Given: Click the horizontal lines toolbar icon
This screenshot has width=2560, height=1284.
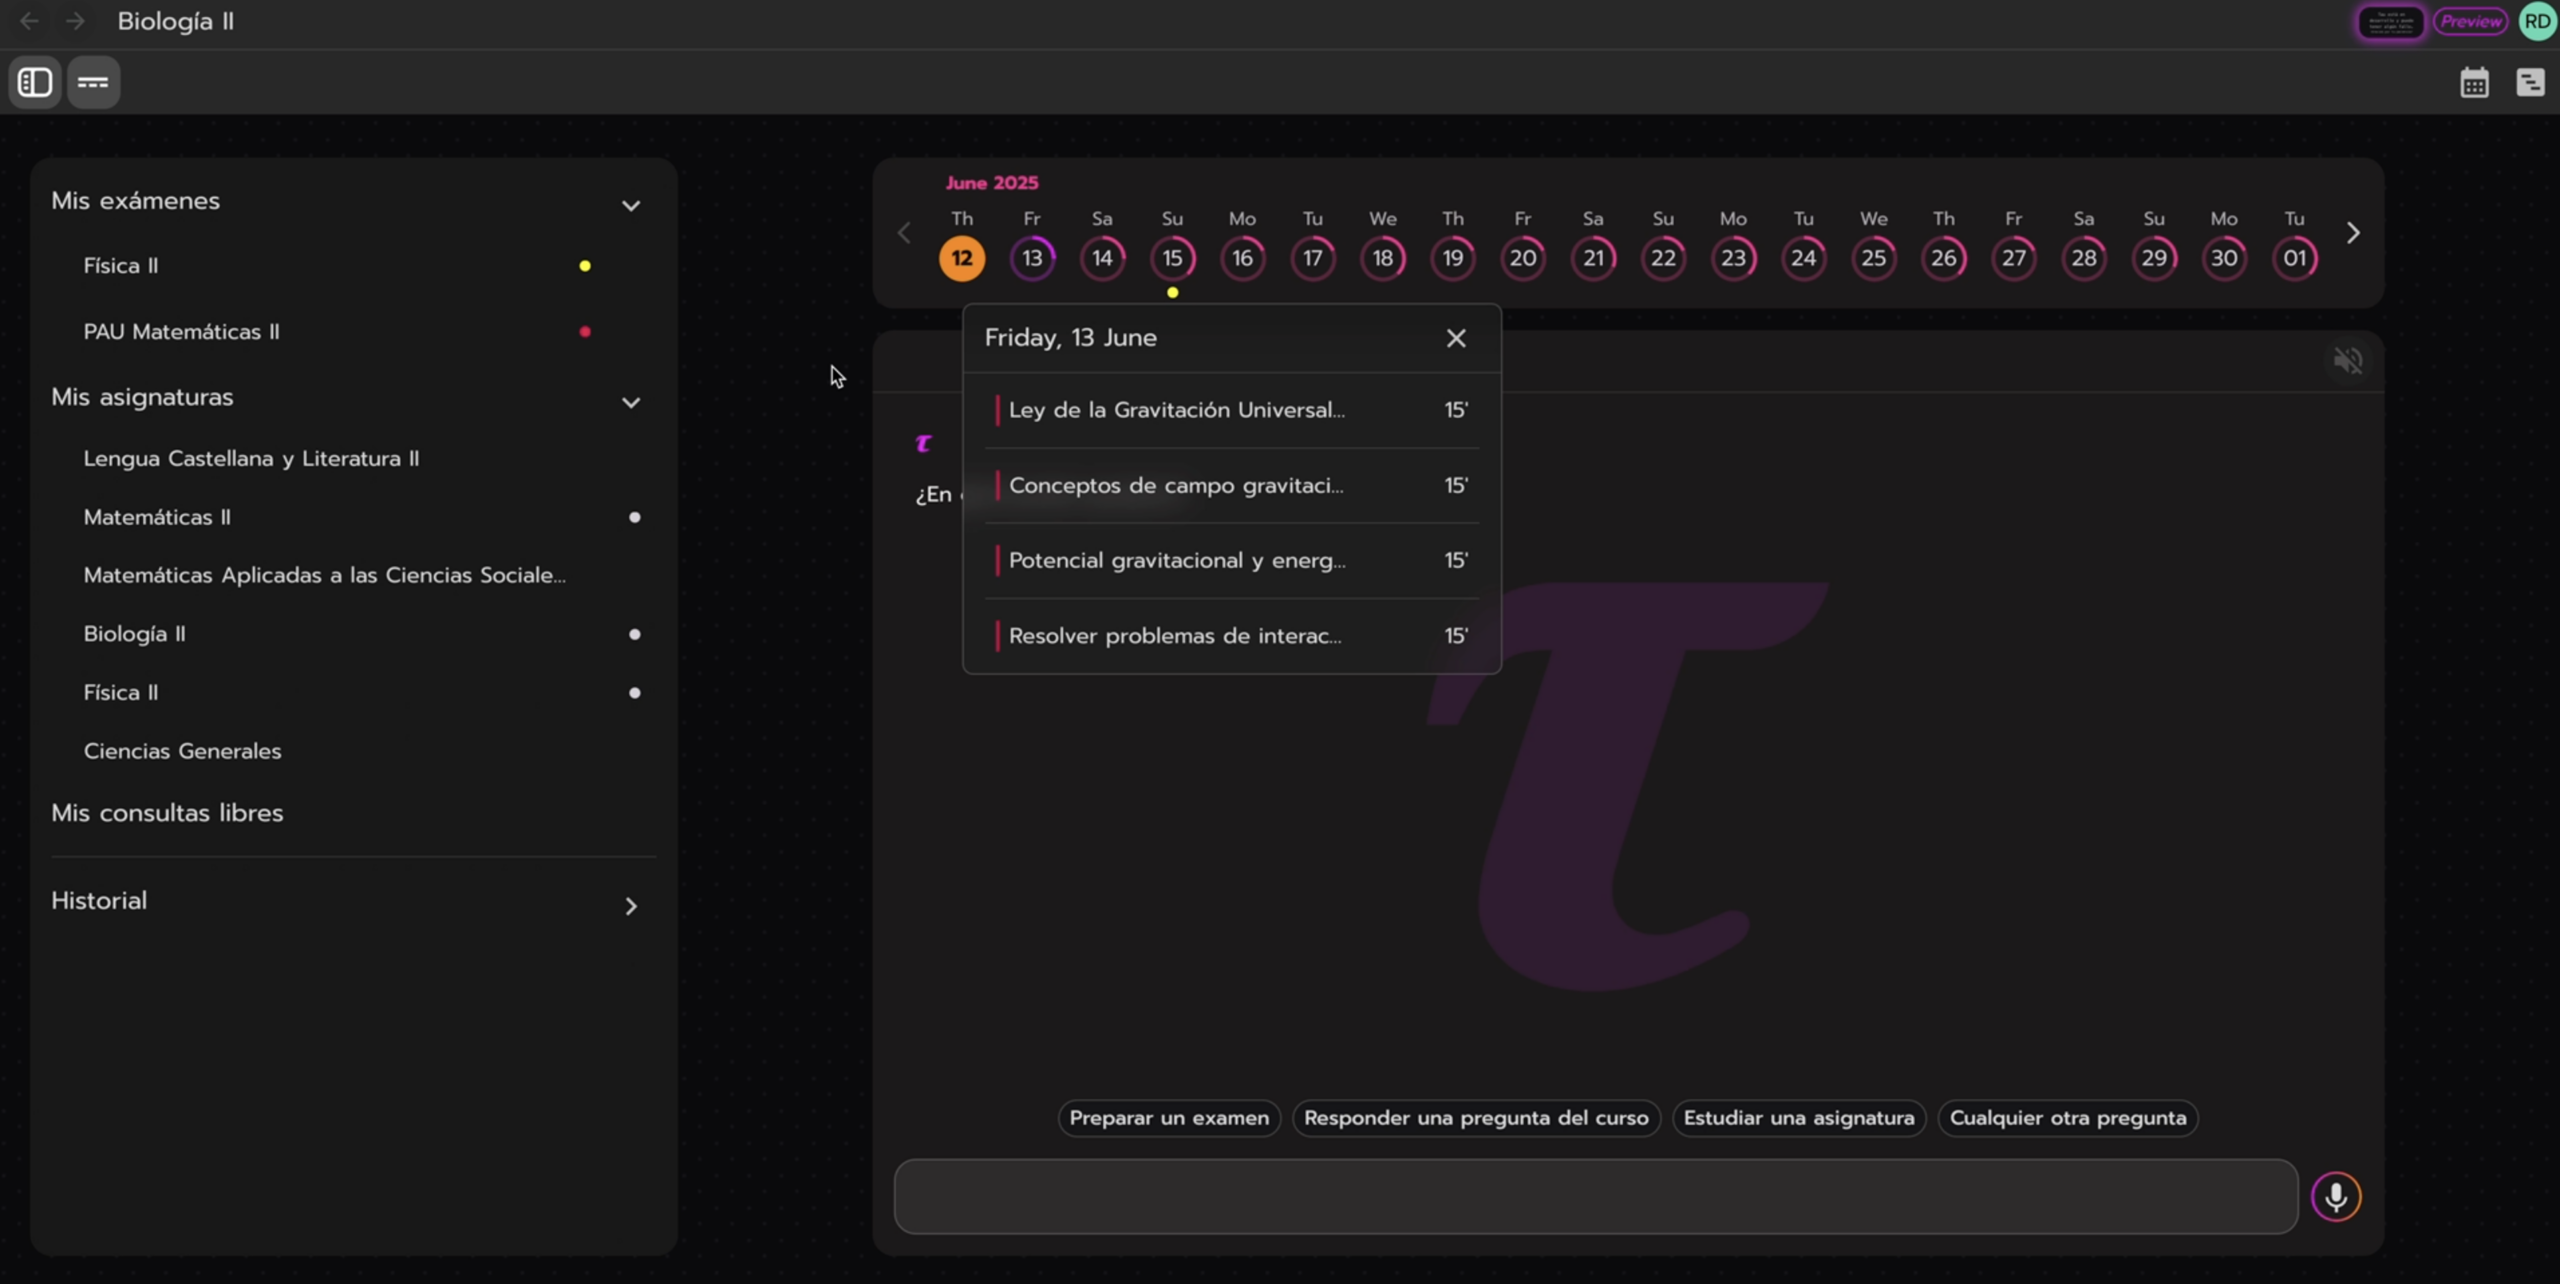Looking at the screenshot, I should [93, 82].
